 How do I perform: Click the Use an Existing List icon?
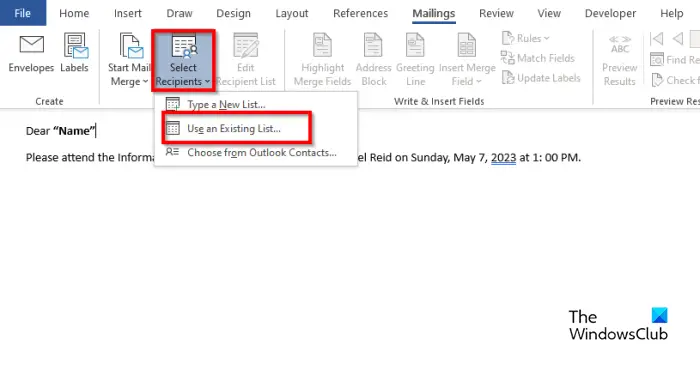172,129
